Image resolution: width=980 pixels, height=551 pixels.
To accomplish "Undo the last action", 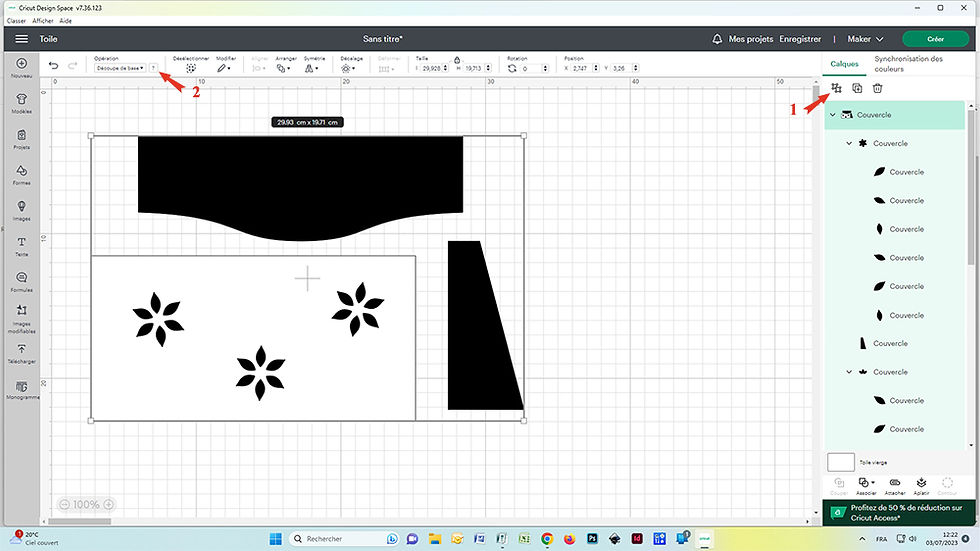I will 54,66.
